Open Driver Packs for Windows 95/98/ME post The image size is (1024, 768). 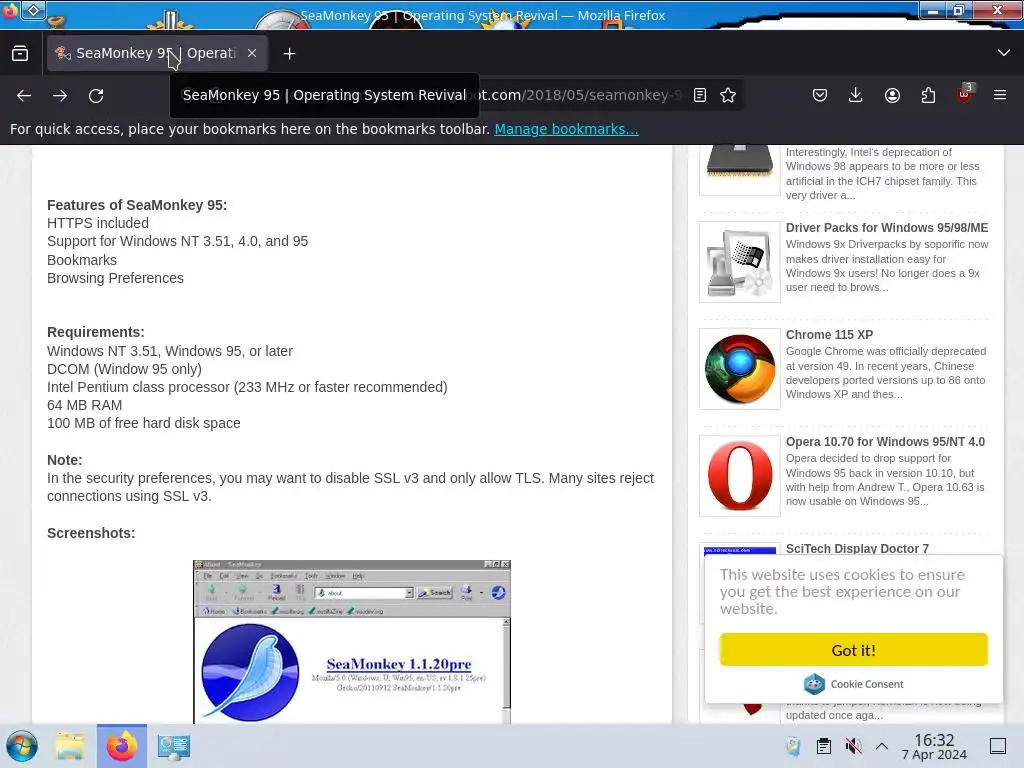(x=887, y=228)
